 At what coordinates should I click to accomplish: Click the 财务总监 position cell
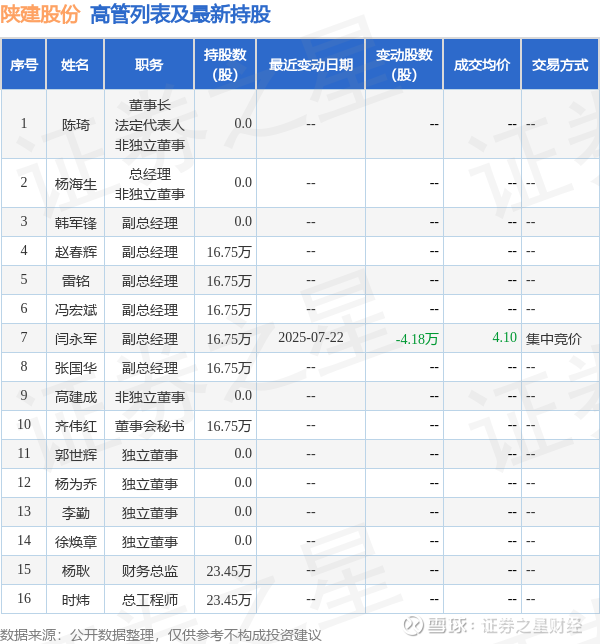coord(149,571)
